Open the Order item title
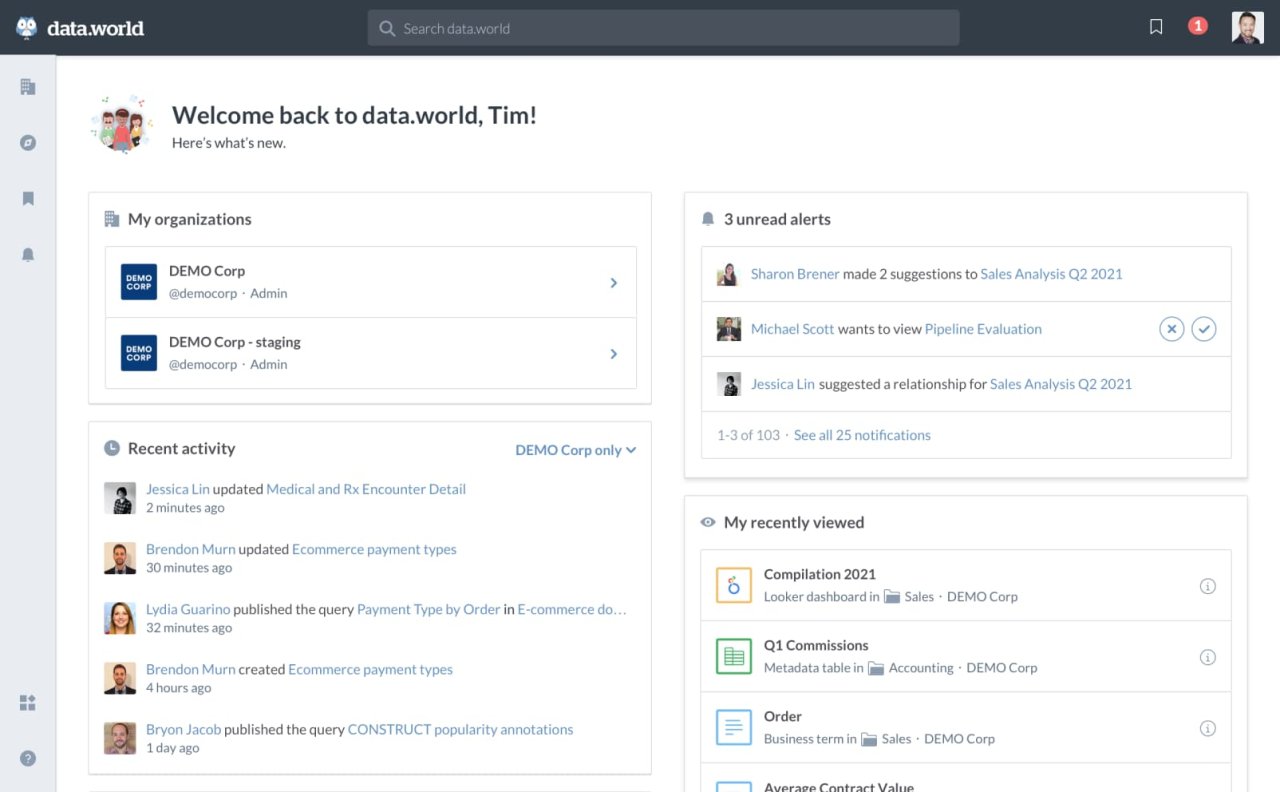This screenshot has width=1280, height=792. (783, 716)
